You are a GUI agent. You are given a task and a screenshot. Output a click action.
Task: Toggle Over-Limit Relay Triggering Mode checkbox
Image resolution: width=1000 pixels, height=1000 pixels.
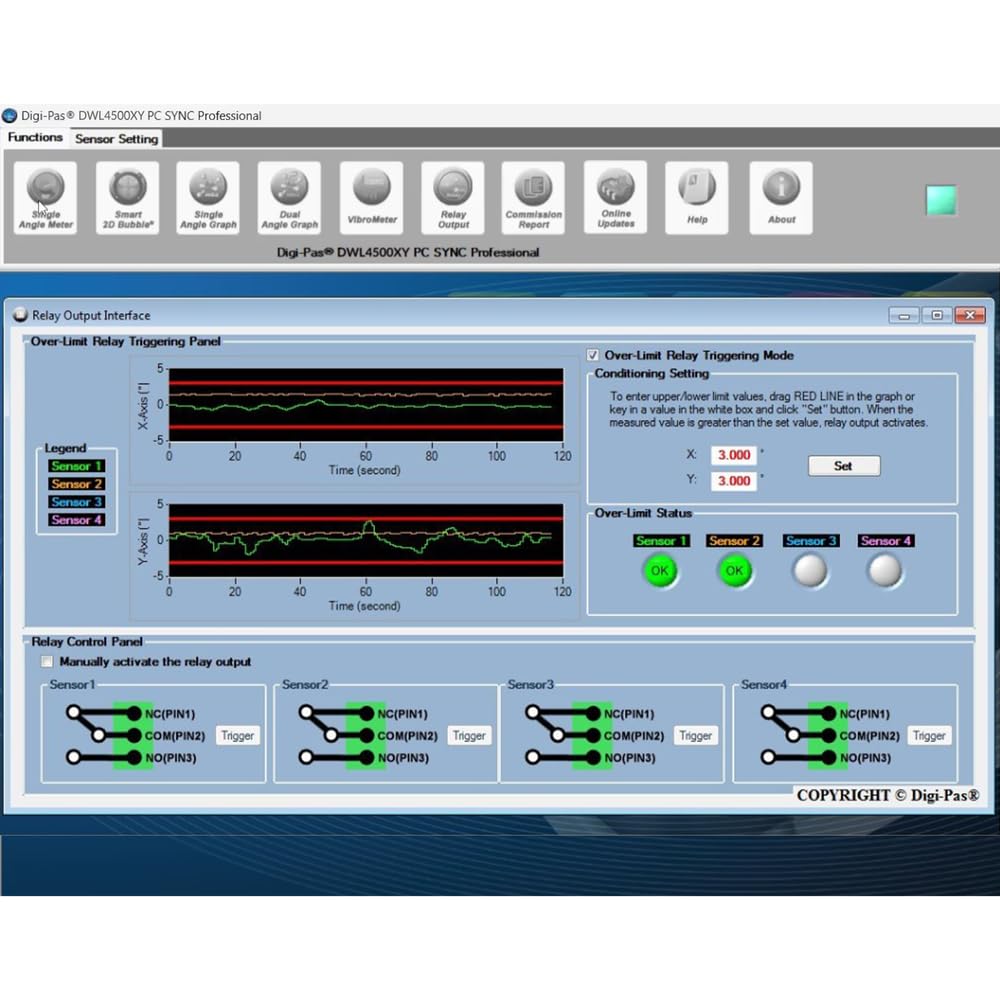[x=592, y=355]
